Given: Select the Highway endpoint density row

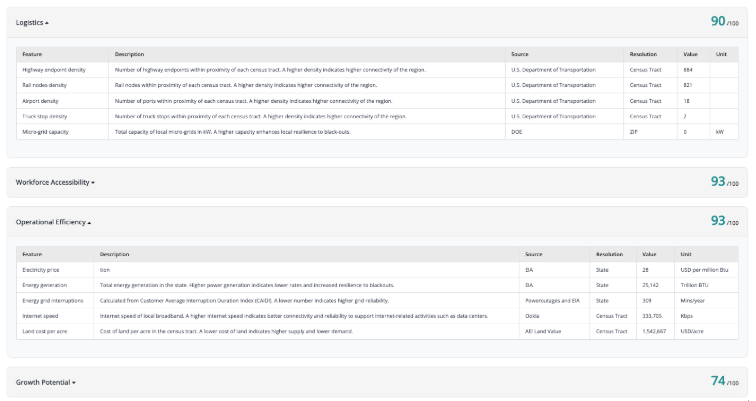Looking at the screenshot, I should [53, 70].
